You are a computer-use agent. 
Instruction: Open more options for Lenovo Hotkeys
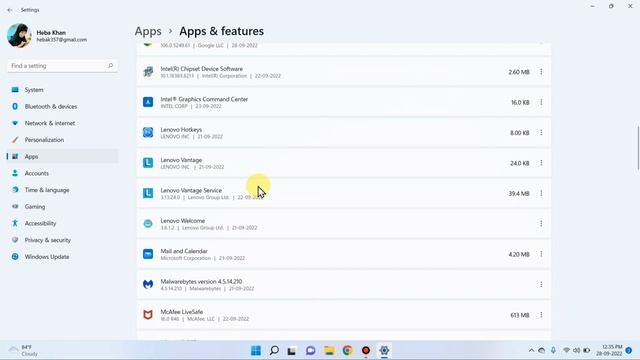tap(541, 133)
